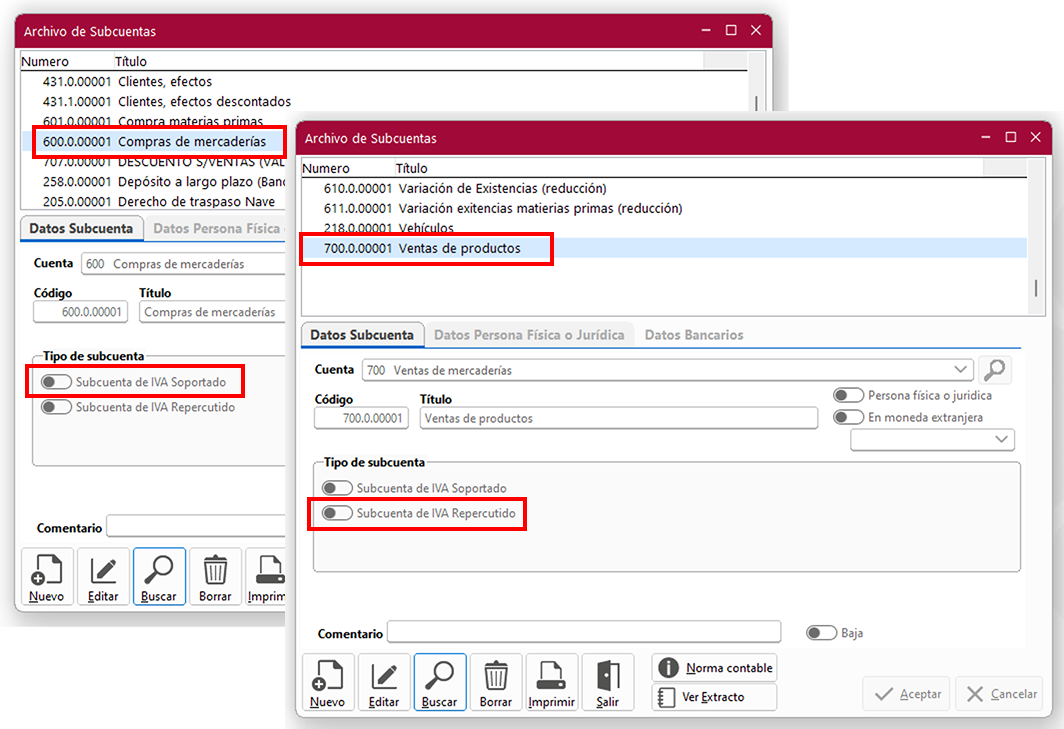Click the front window list vertical scrollbar

(x=1037, y=288)
